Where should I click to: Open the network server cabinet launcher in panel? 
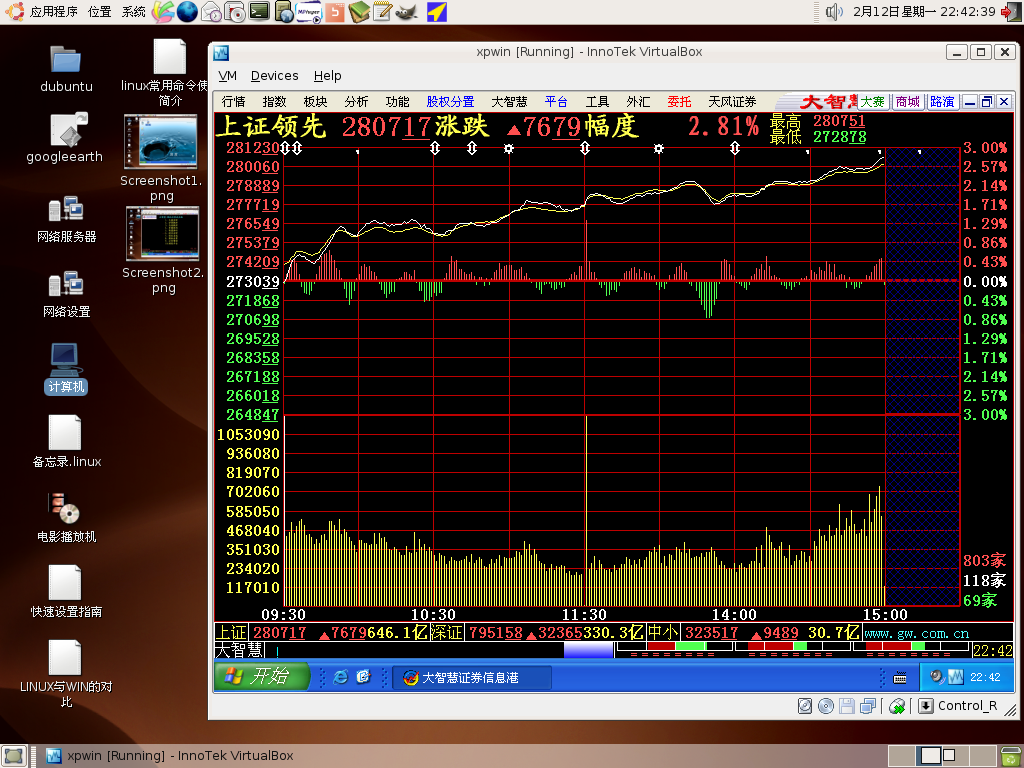pyautogui.click(x=284, y=11)
